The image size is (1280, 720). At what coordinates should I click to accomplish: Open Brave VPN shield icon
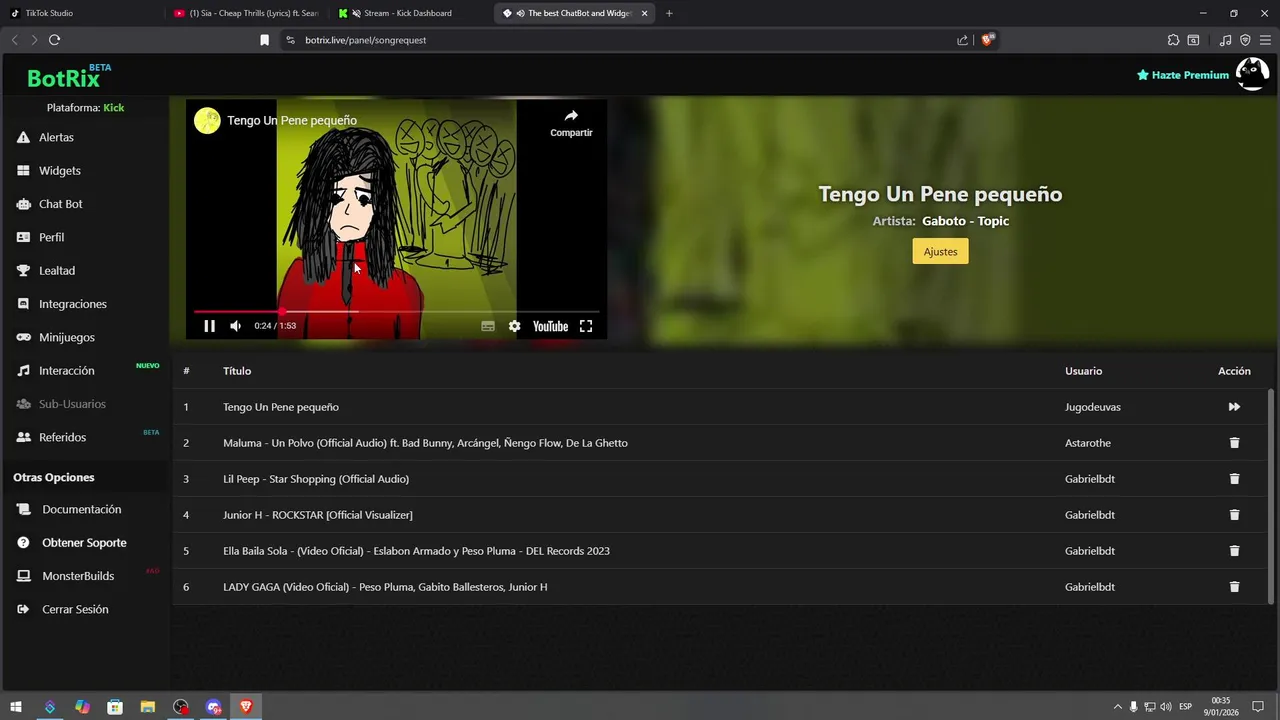(1245, 40)
